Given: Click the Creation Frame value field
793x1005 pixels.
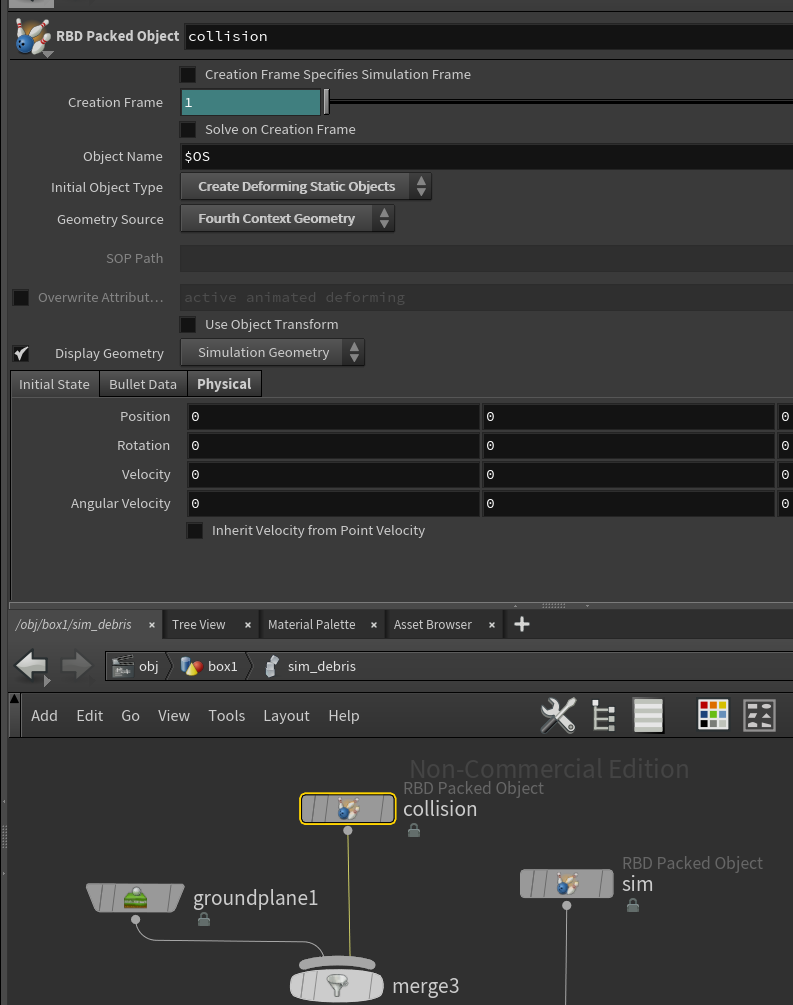Looking at the screenshot, I should pos(251,103).
